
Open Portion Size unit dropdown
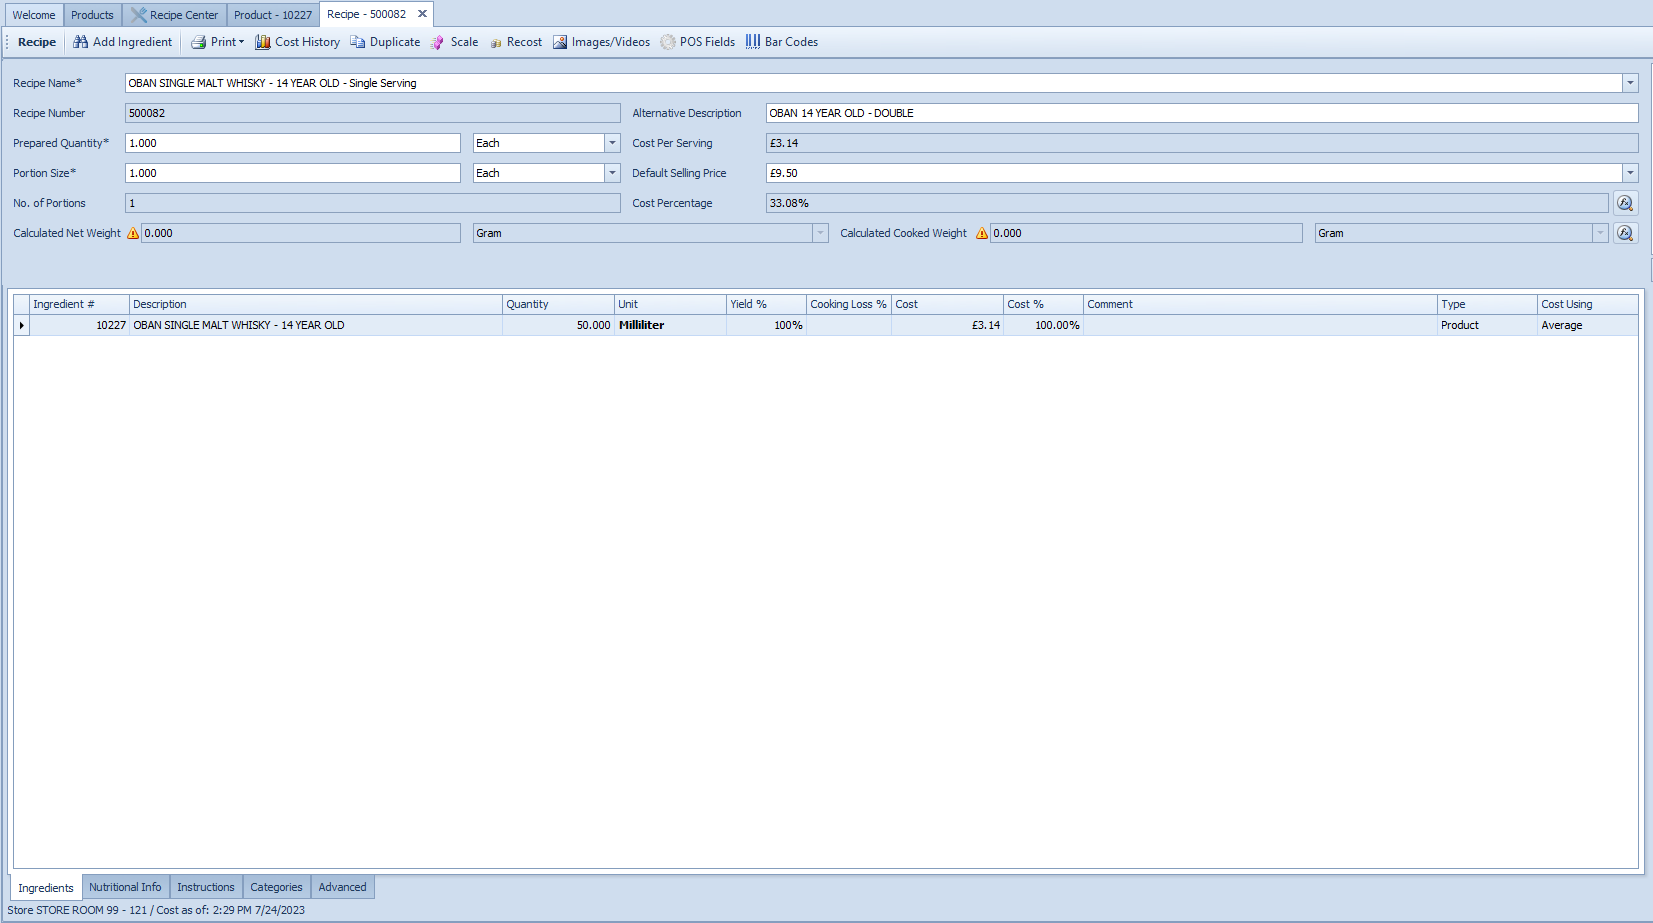tap(612, 173)
